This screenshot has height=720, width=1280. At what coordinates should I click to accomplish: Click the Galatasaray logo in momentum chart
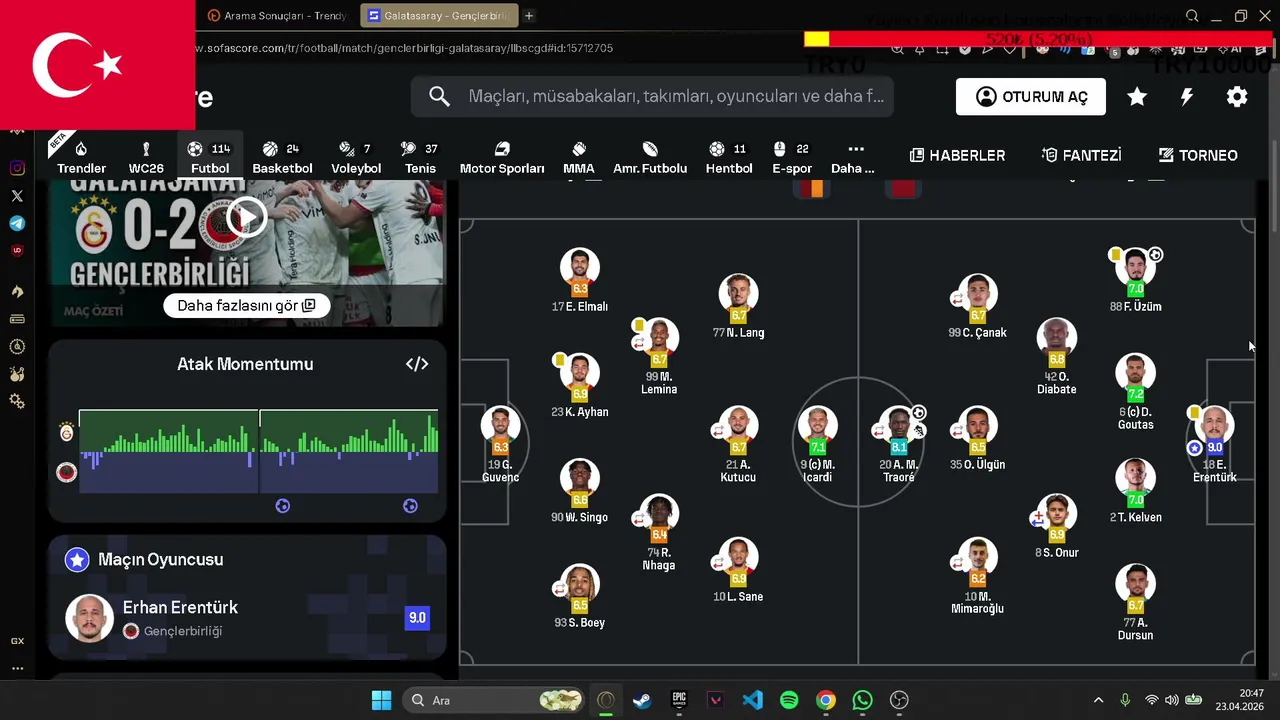(x=67, y=432)
